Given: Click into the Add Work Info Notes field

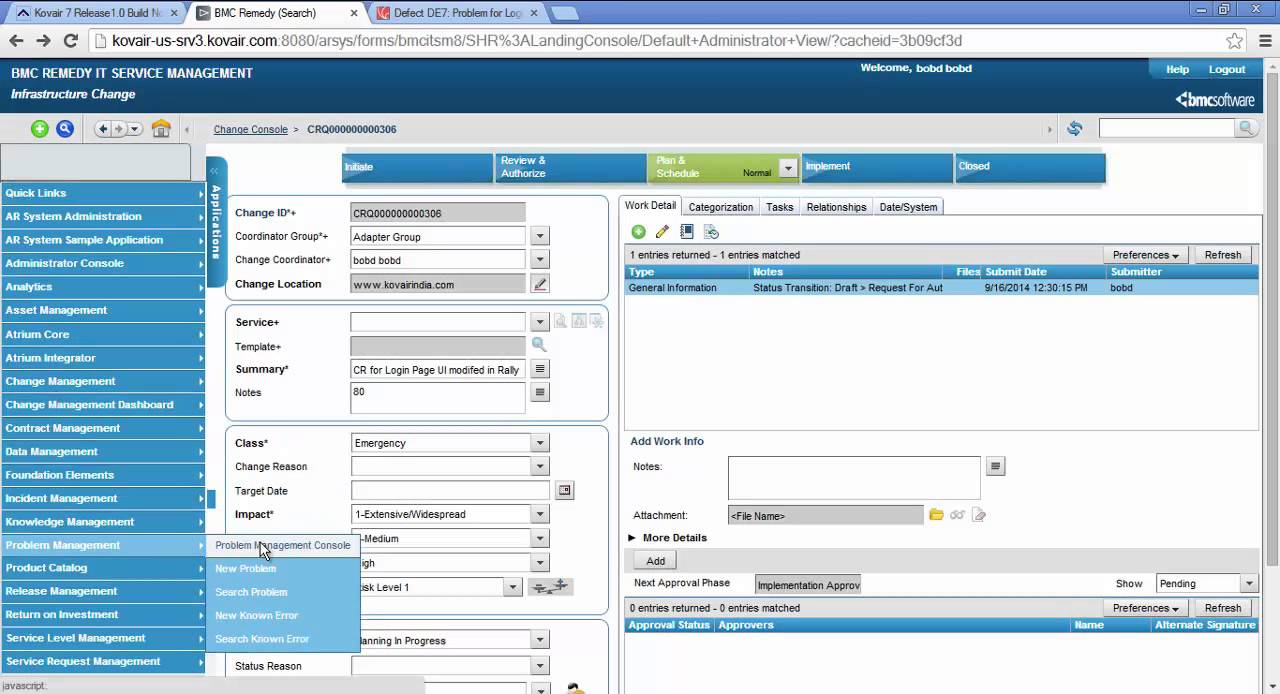Looking at the screenshot, I should point(854,478).
